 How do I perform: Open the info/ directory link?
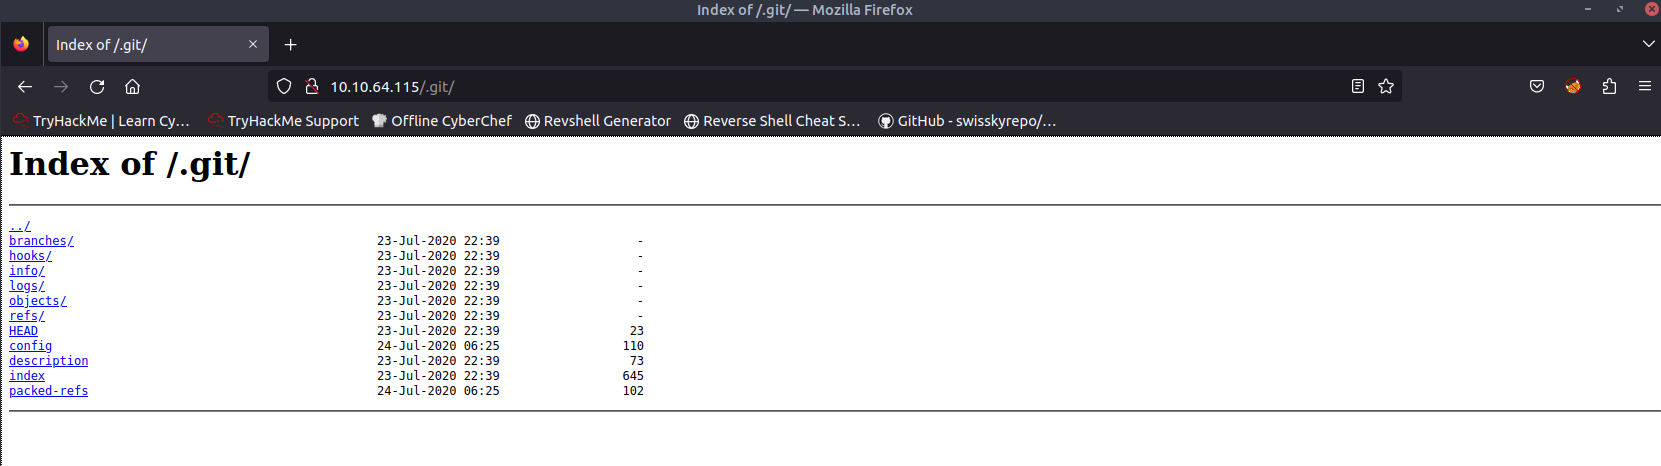coord(27,271)
